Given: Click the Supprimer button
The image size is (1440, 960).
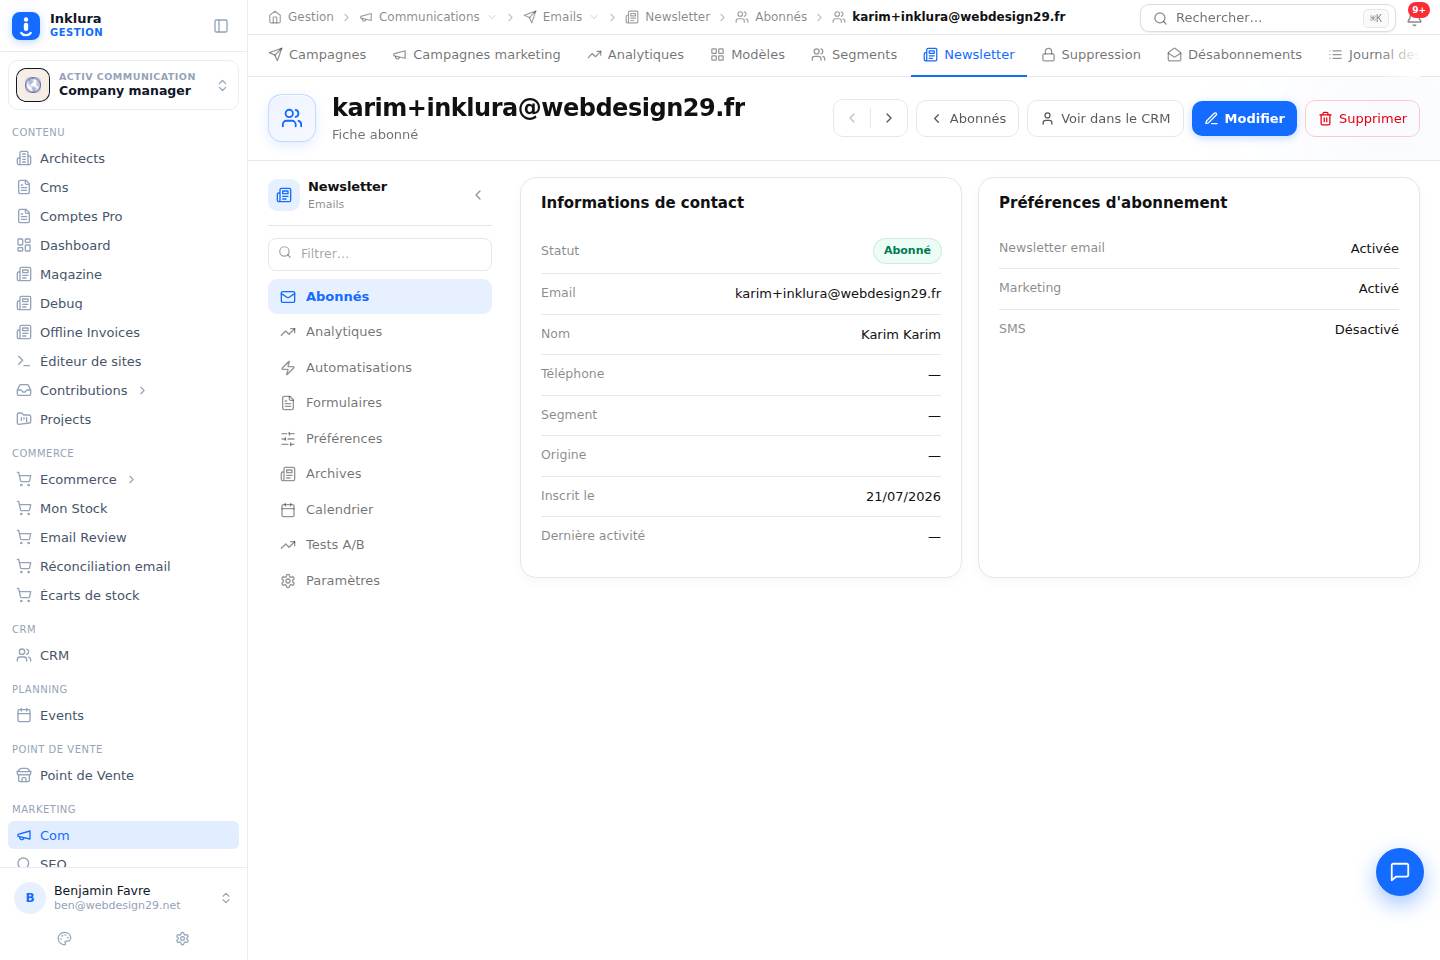Looking at the screenshot, I should click(x=1362, y=118).
